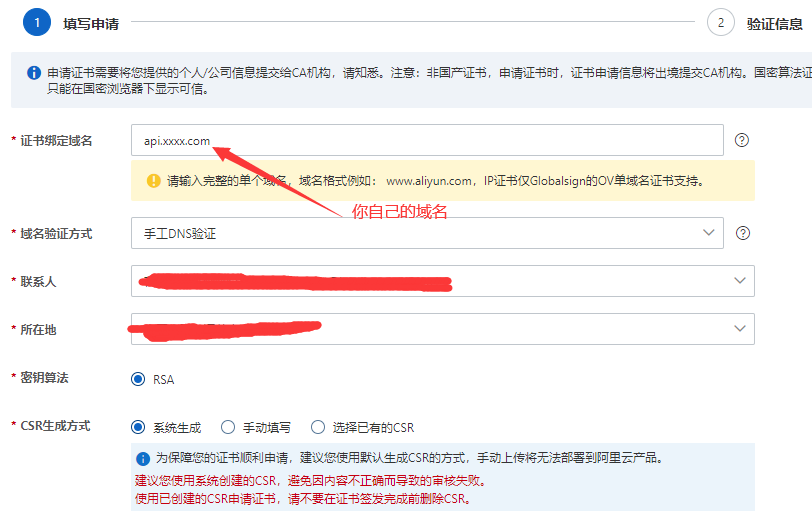
Task: Click yellow warning icon in domain hint
Action: (154, 181)
